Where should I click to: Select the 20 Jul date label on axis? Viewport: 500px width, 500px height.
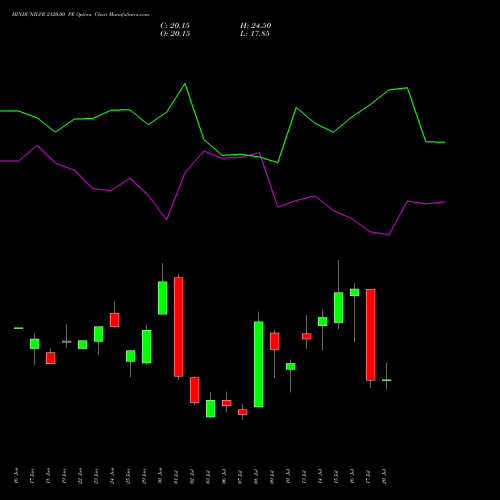click(384, 476)
